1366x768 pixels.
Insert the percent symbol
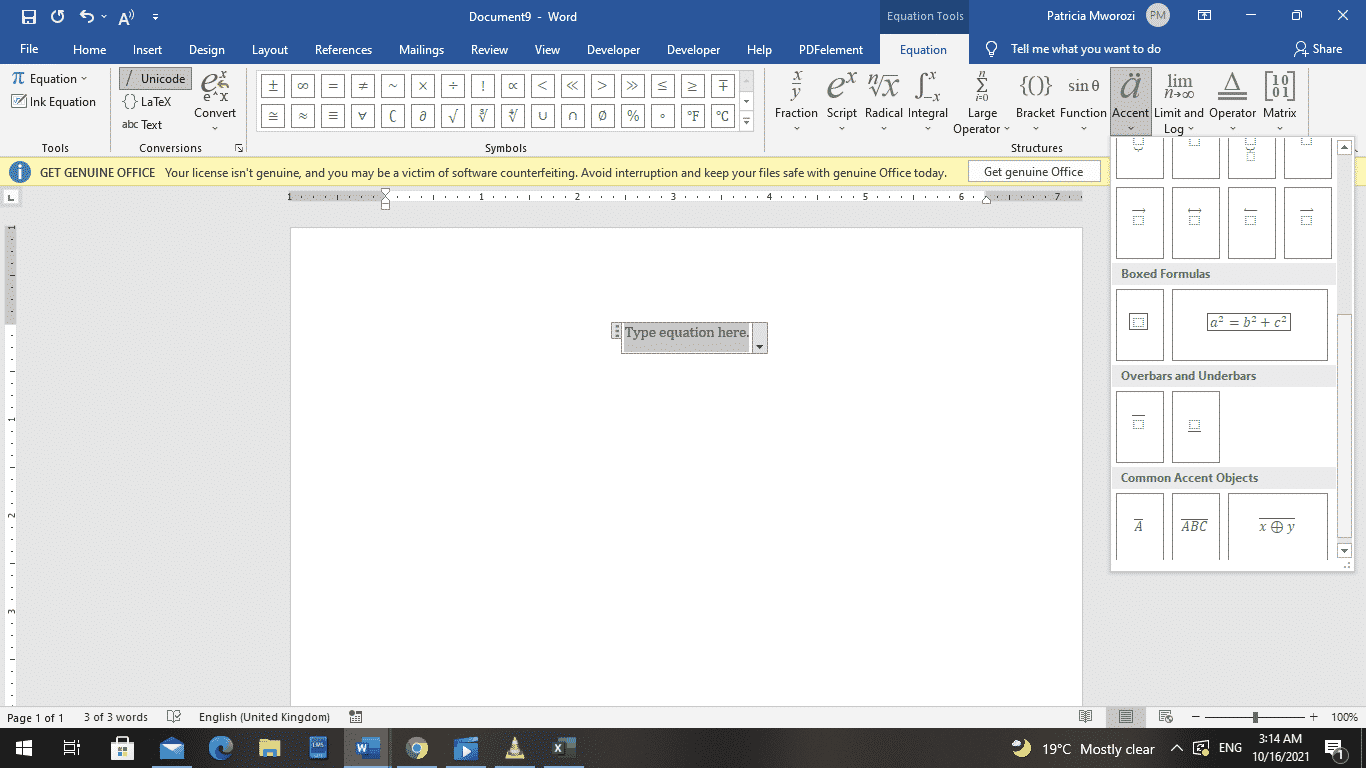(632, 116)
